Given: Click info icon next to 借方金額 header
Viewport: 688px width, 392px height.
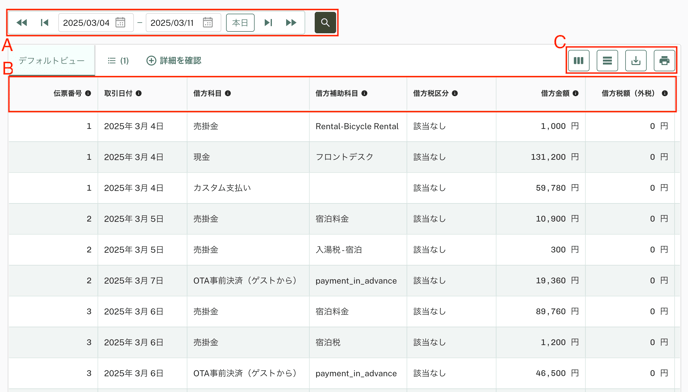Looking at the screenshot, I should click(x=576, y=93).
